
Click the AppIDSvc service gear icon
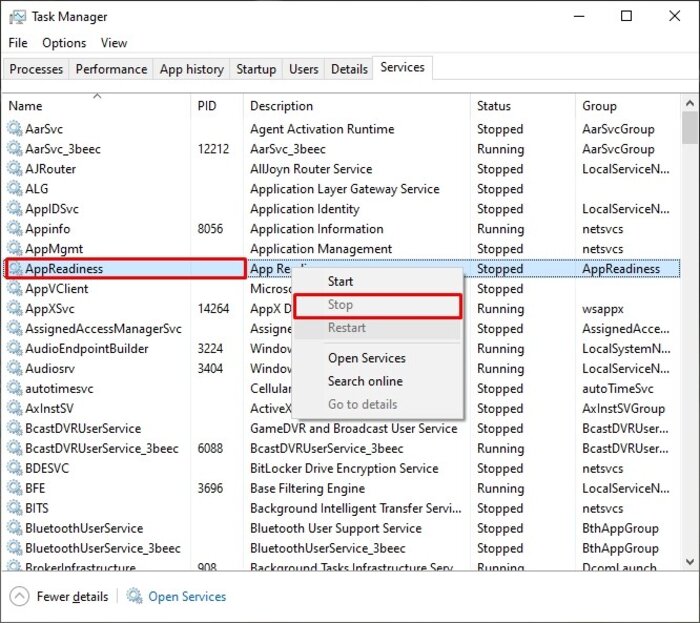(x=15, y=208)
